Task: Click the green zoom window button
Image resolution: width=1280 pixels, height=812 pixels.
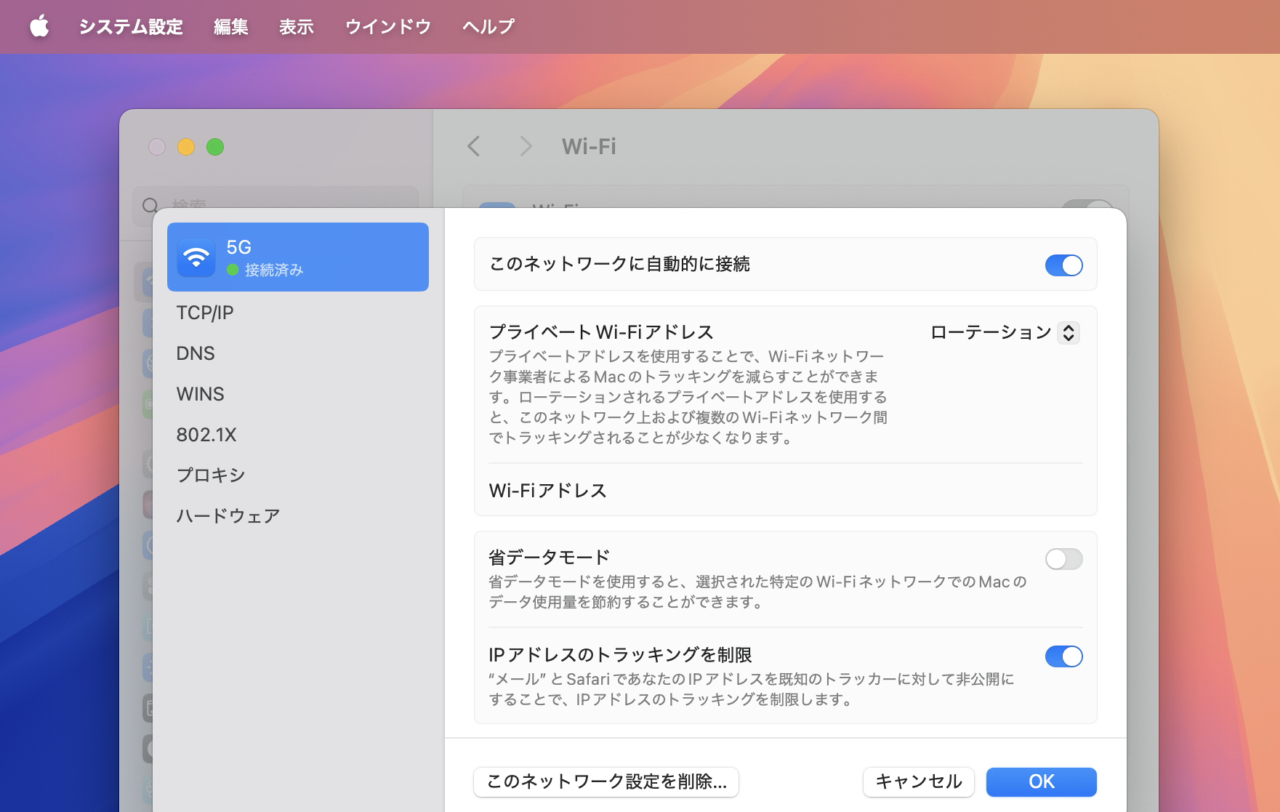Action: point(215,147)
